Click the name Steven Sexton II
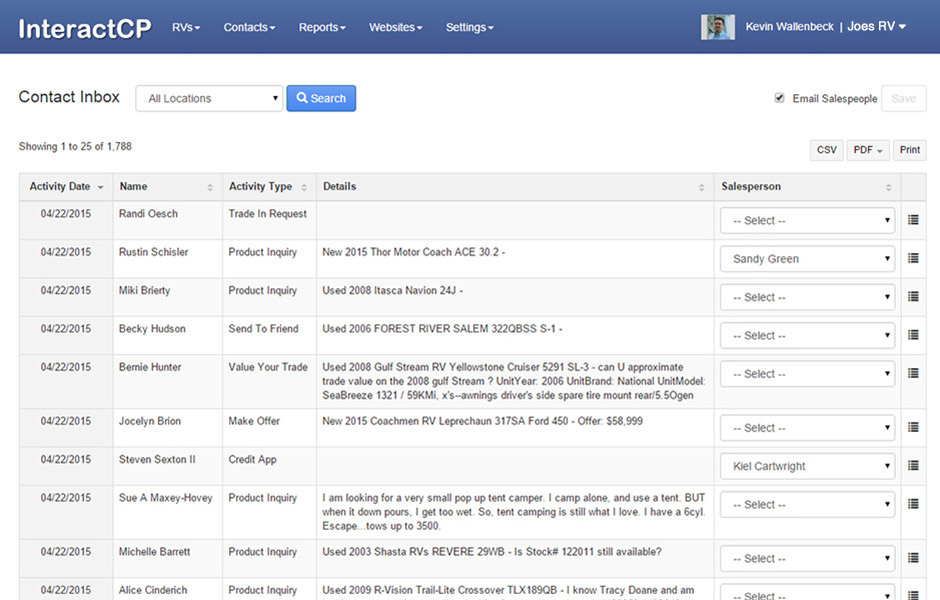Image resolution: width=940 pixels, height=600 pixels. coord(157,459)
